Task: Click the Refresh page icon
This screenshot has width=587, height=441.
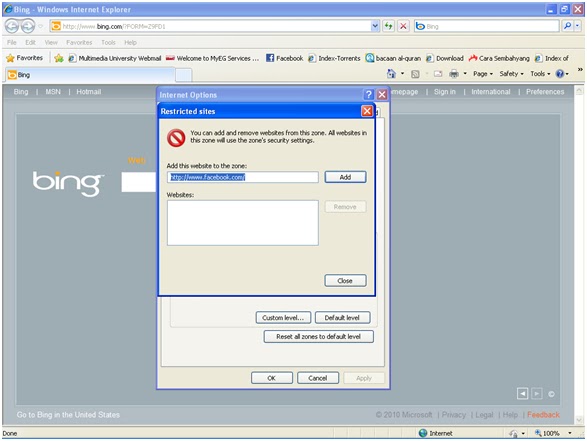Action: pos(389,26)
